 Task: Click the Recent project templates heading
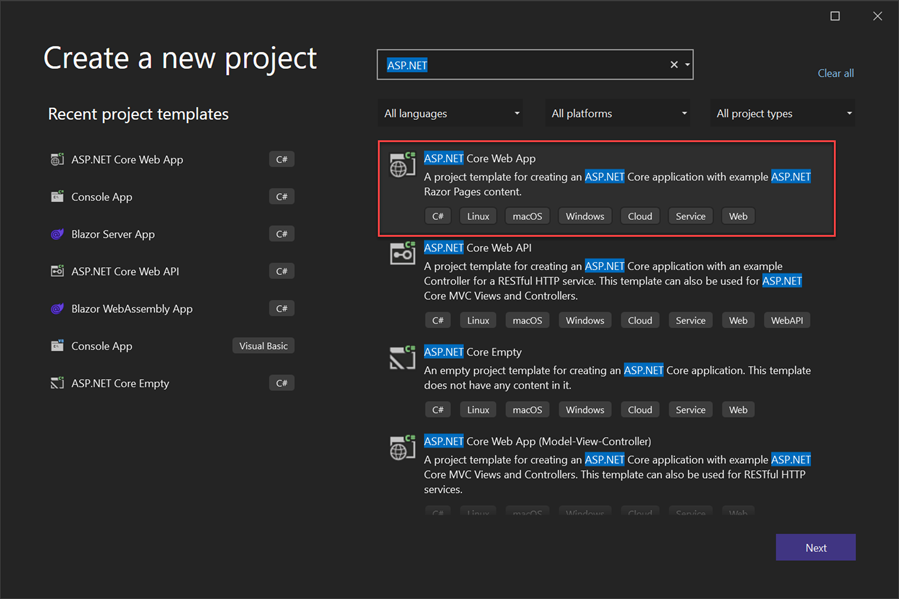tap(138, 114)
